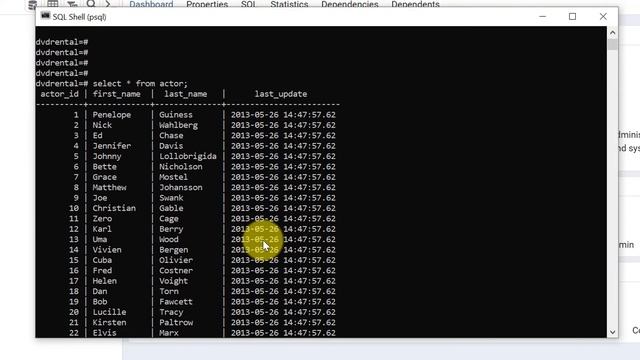Open pgAdmin Dependencies tab
The width and height of the screenshot is (640, 360).
[349, 4]
